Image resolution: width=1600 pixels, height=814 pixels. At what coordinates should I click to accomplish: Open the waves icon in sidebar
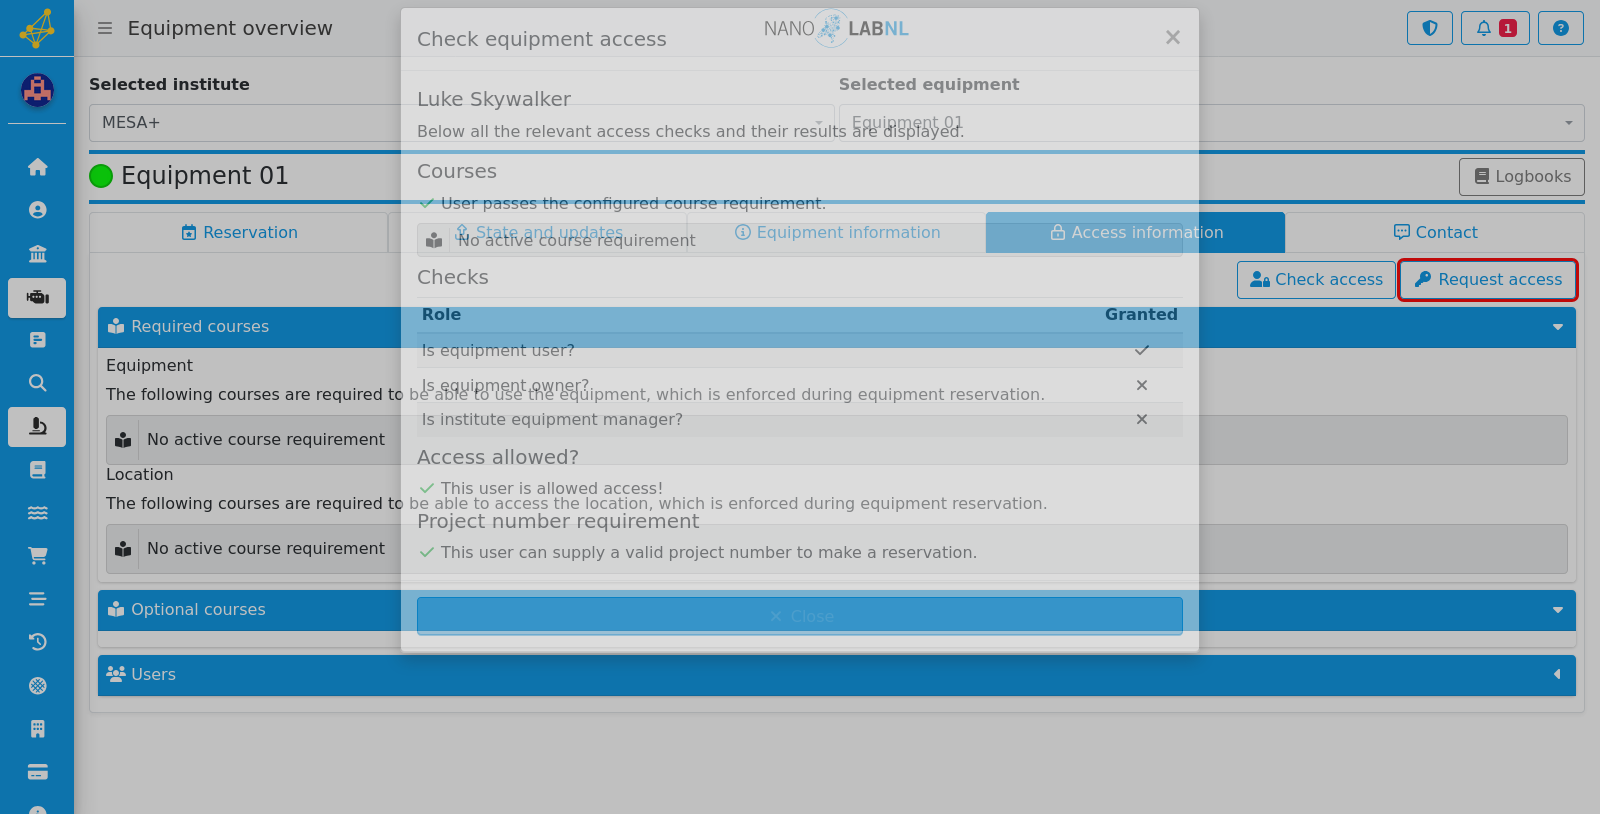click(x=37, y=513)
